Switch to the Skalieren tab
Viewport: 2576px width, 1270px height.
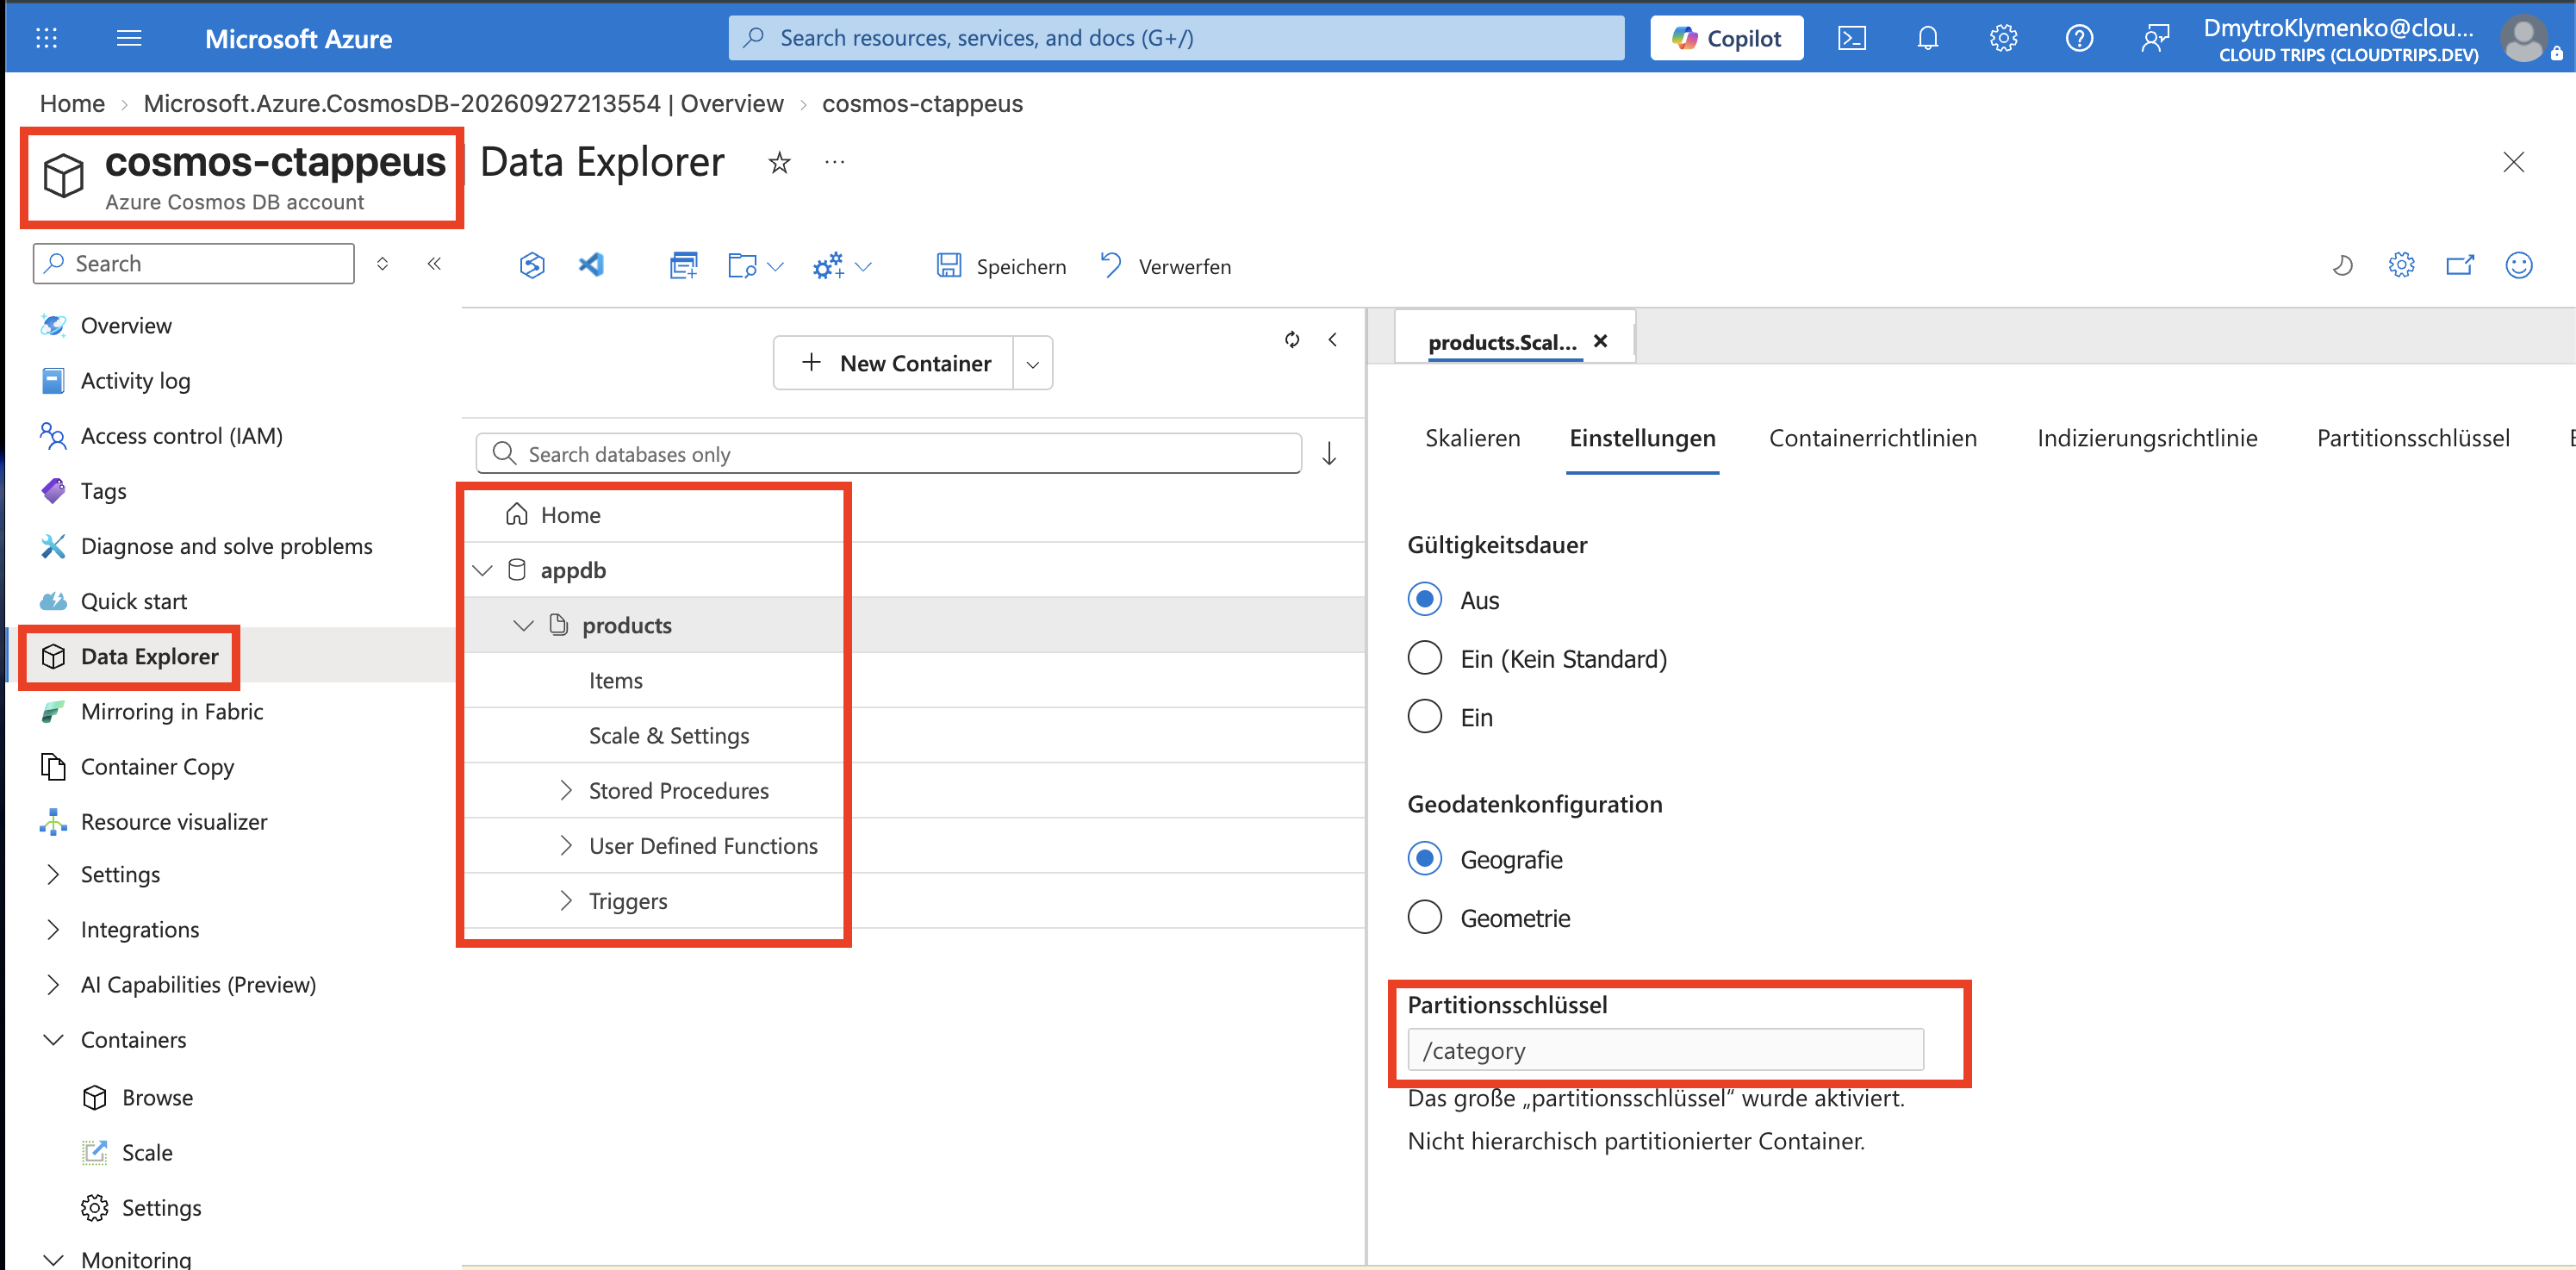point(1472,438)
